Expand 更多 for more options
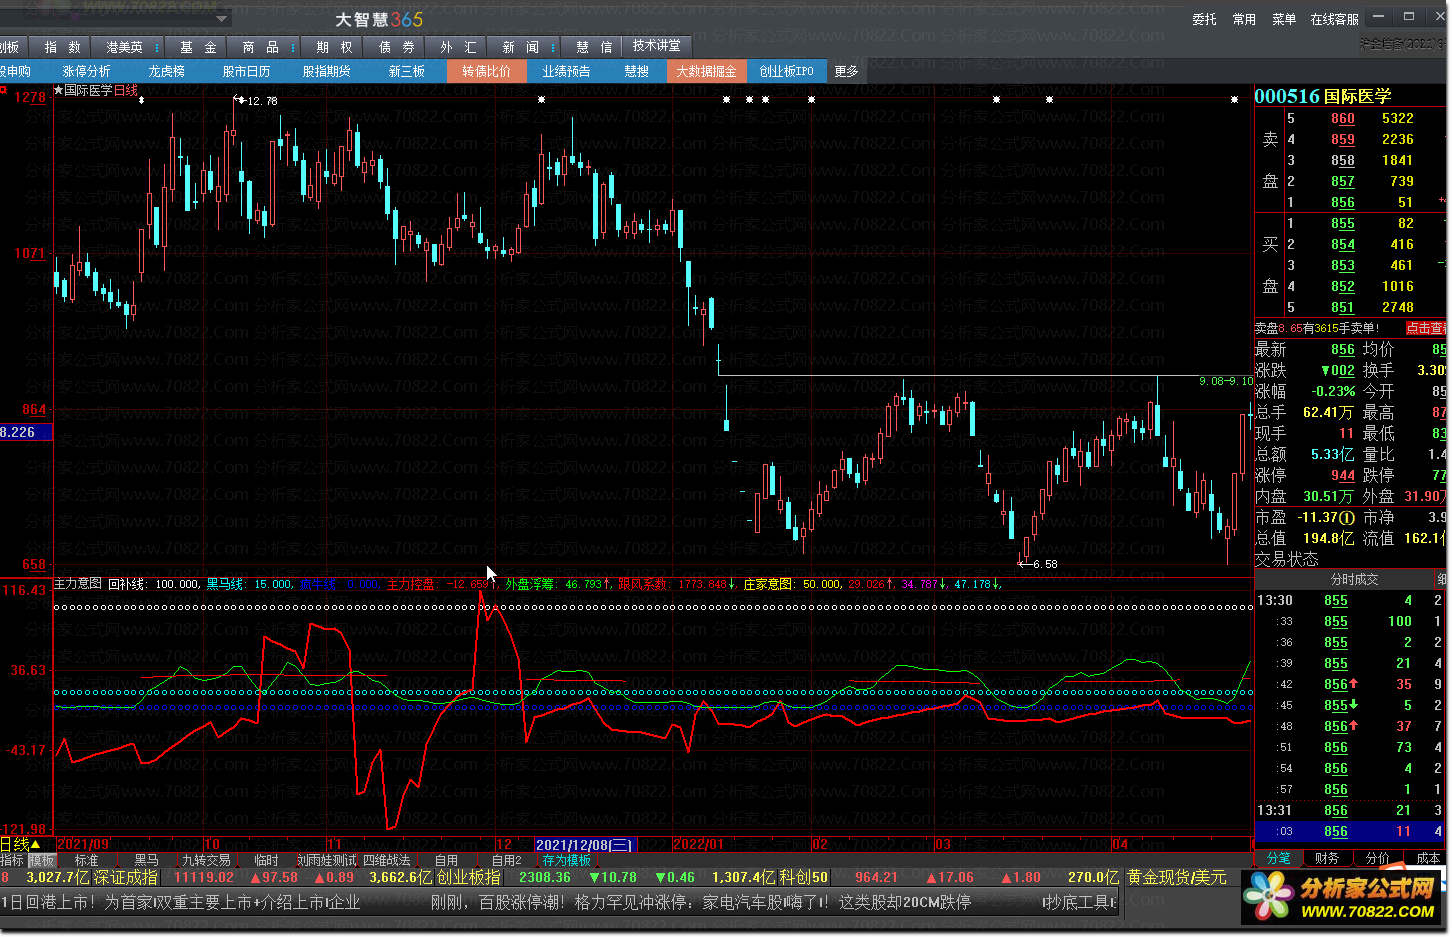Screen dimensions: 1452x937 click(x=846, y=71)
